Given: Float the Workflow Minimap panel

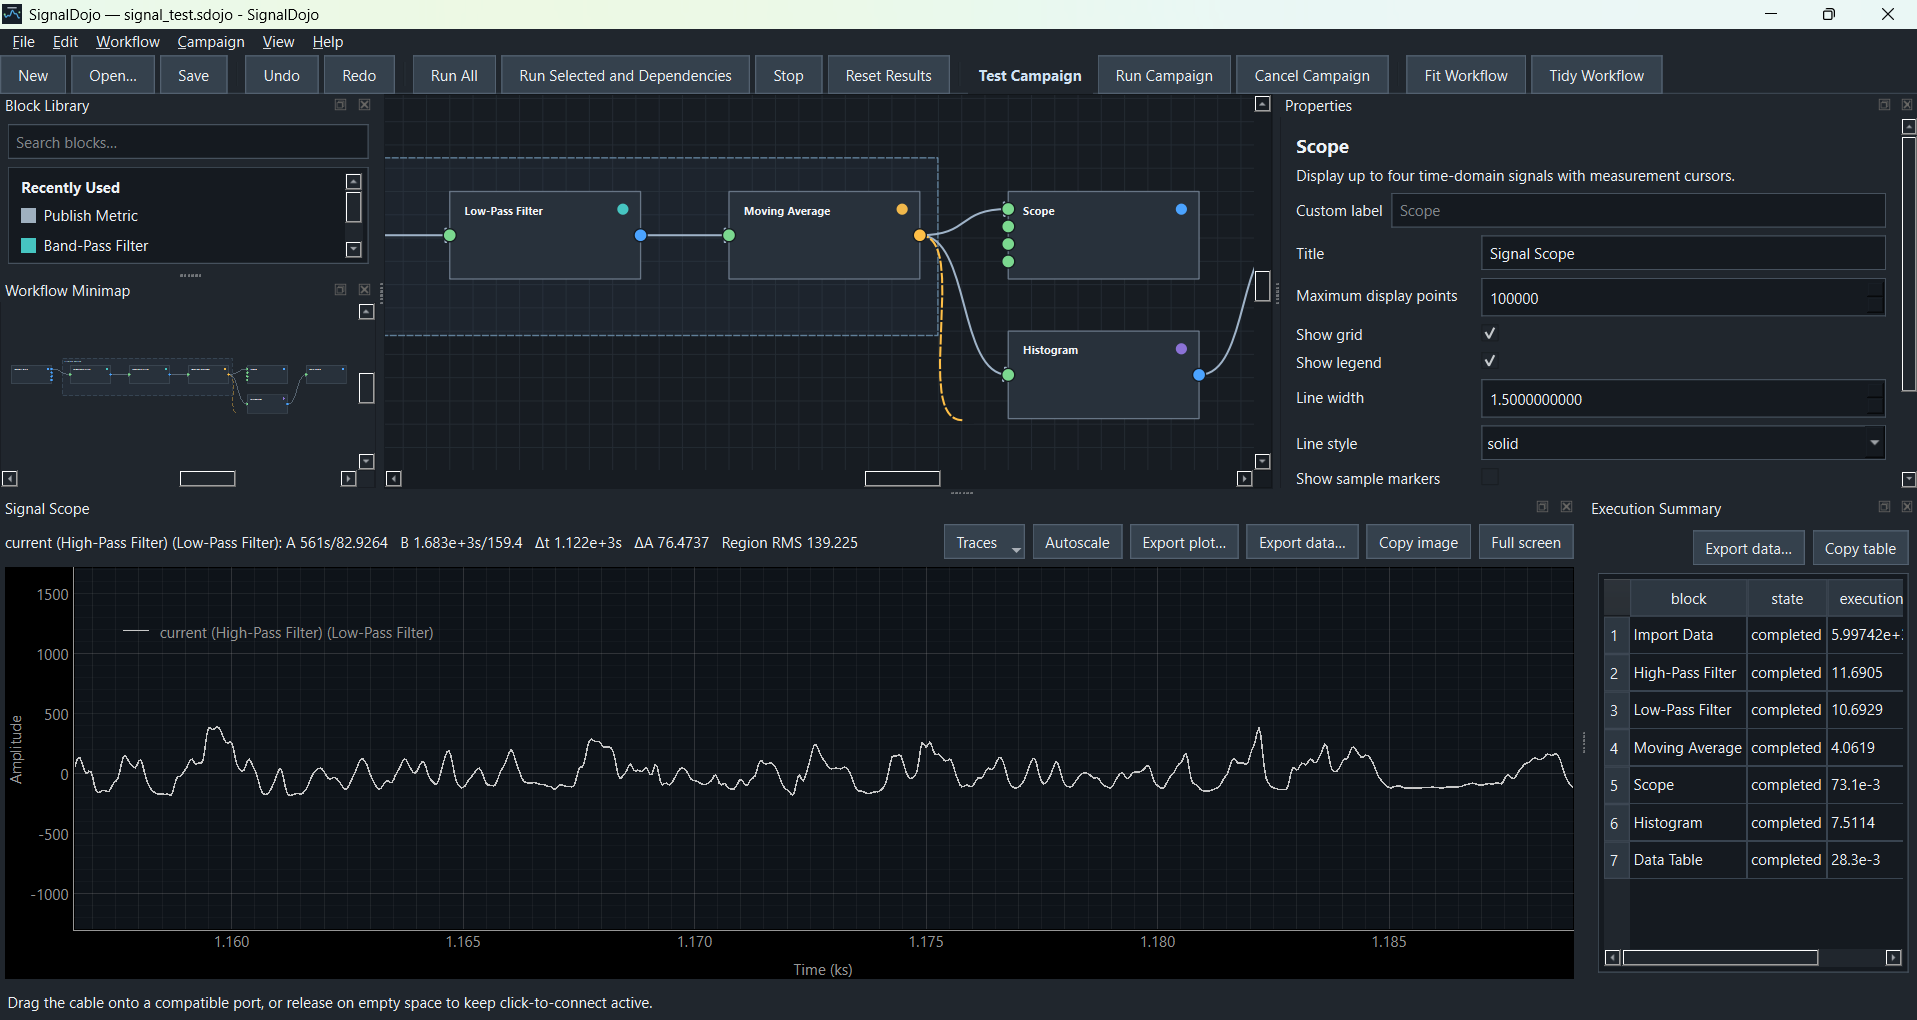Looking at the screenshot, I should click(340, 290).
